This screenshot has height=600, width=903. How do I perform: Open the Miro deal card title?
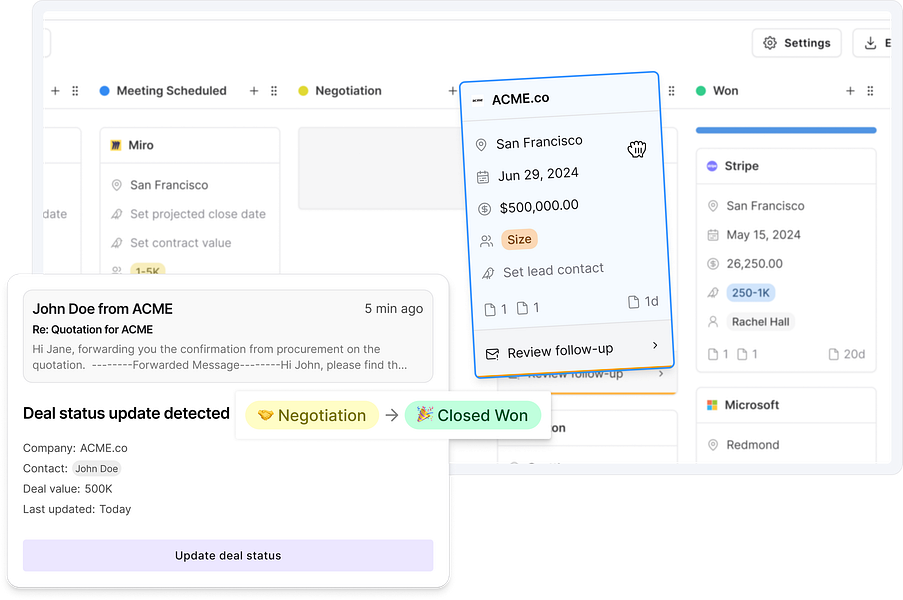point(141,145)
